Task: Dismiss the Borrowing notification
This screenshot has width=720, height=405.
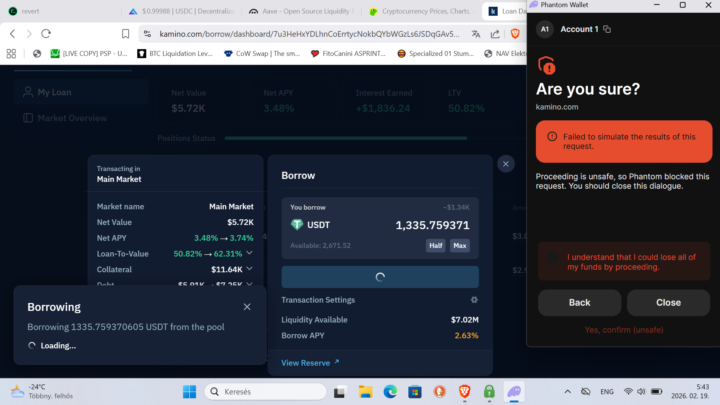Action: [x=247, y=307]
